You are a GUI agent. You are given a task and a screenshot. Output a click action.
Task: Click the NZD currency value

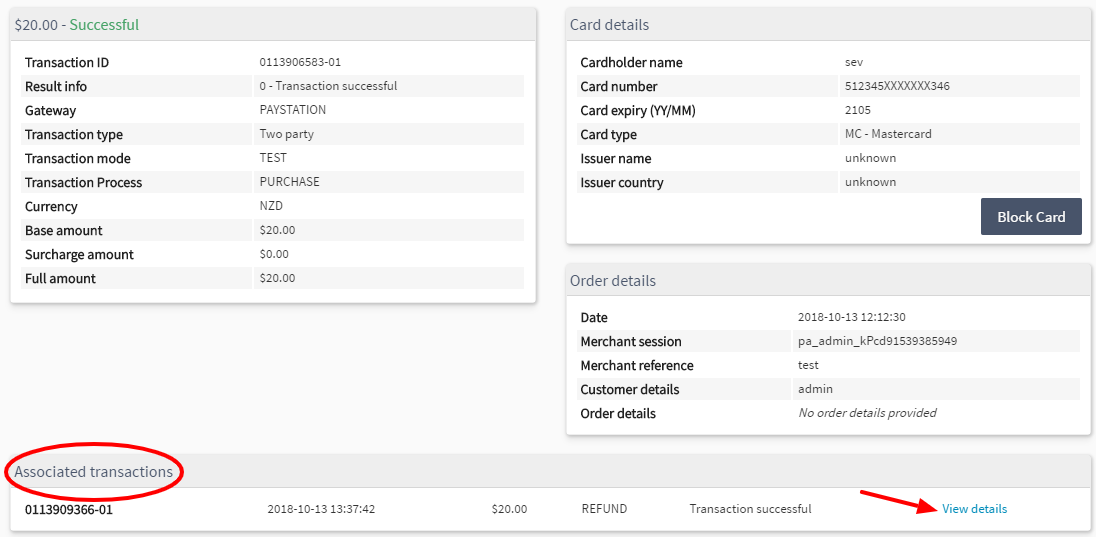click(271, 206)
